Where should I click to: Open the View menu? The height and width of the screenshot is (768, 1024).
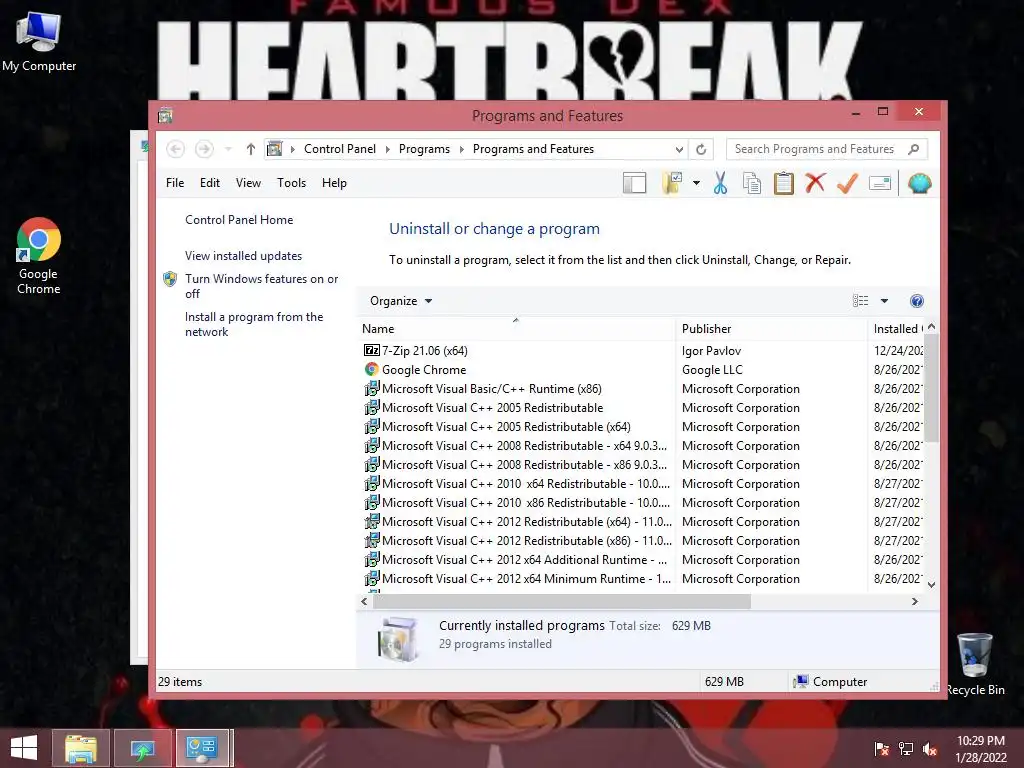click(x=248, y=183)
